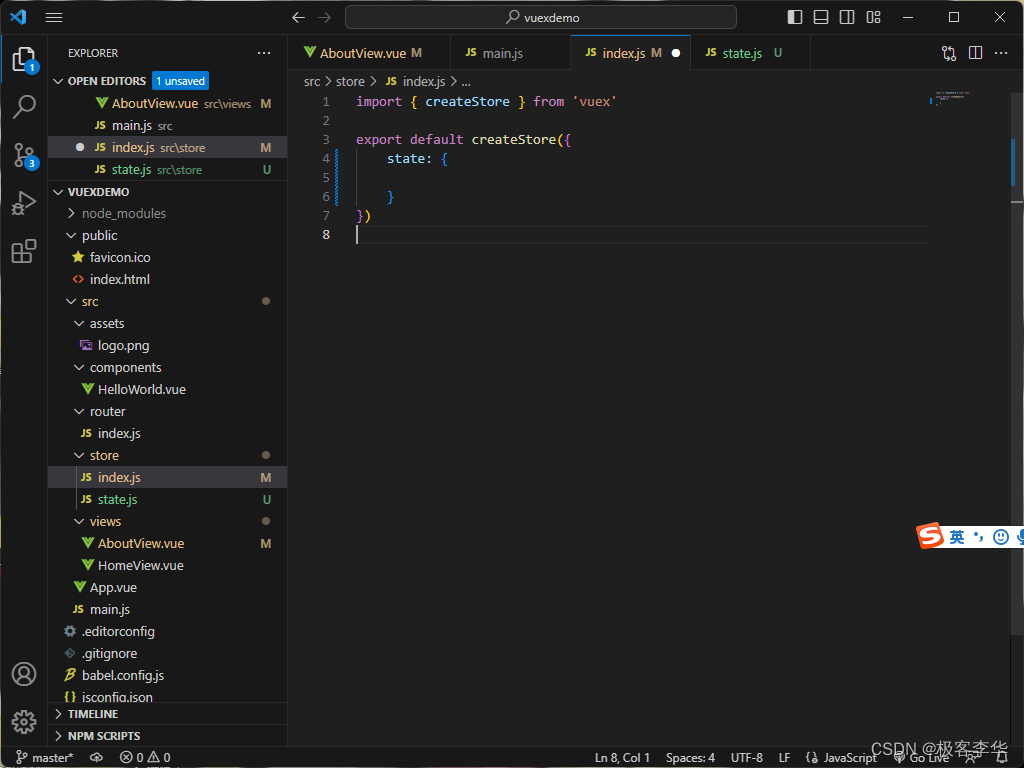This screenshot has height=768, width=1024.
Task: Collapse the OPEN EDITORS section
Action: click(x=106, y=81)
